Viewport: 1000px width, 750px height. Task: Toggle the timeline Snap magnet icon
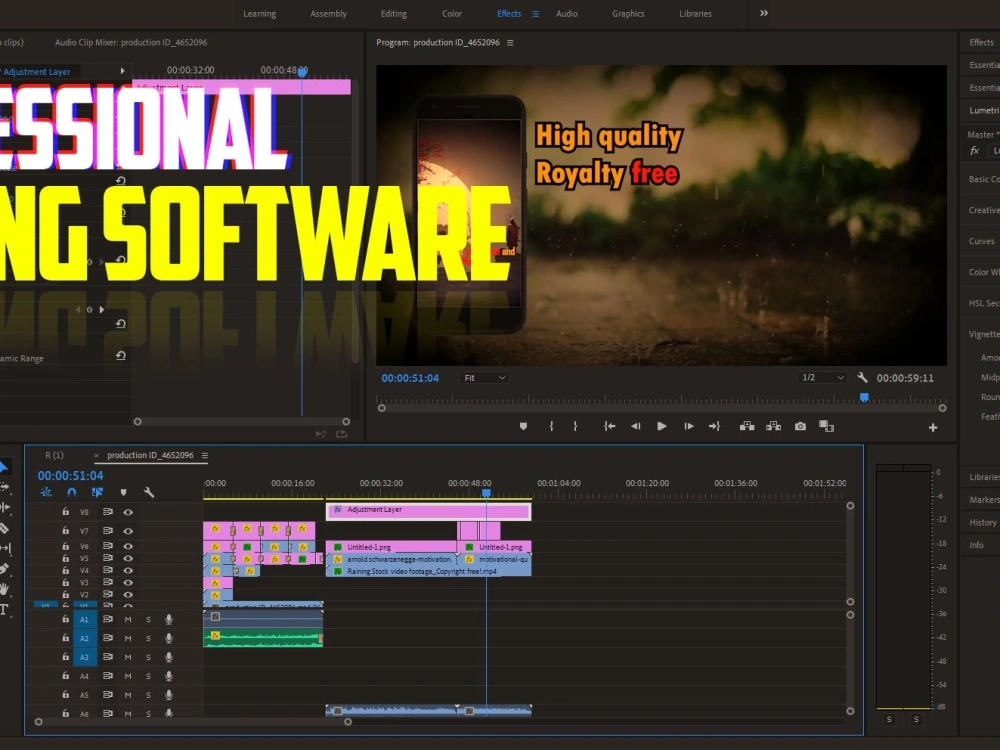click(71, 492)
